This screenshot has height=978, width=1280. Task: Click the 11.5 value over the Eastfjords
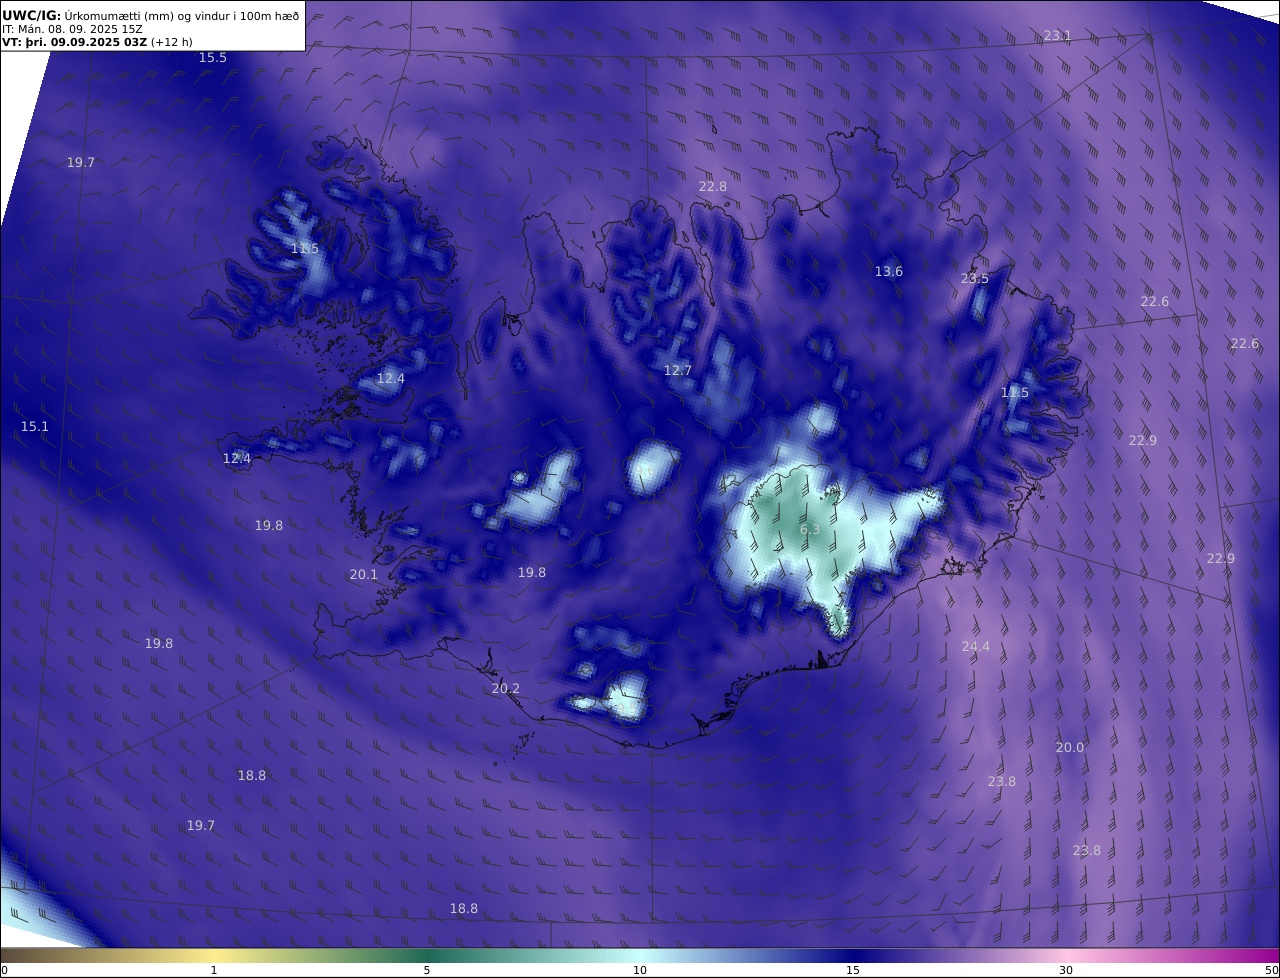[x=1015, y=393]
